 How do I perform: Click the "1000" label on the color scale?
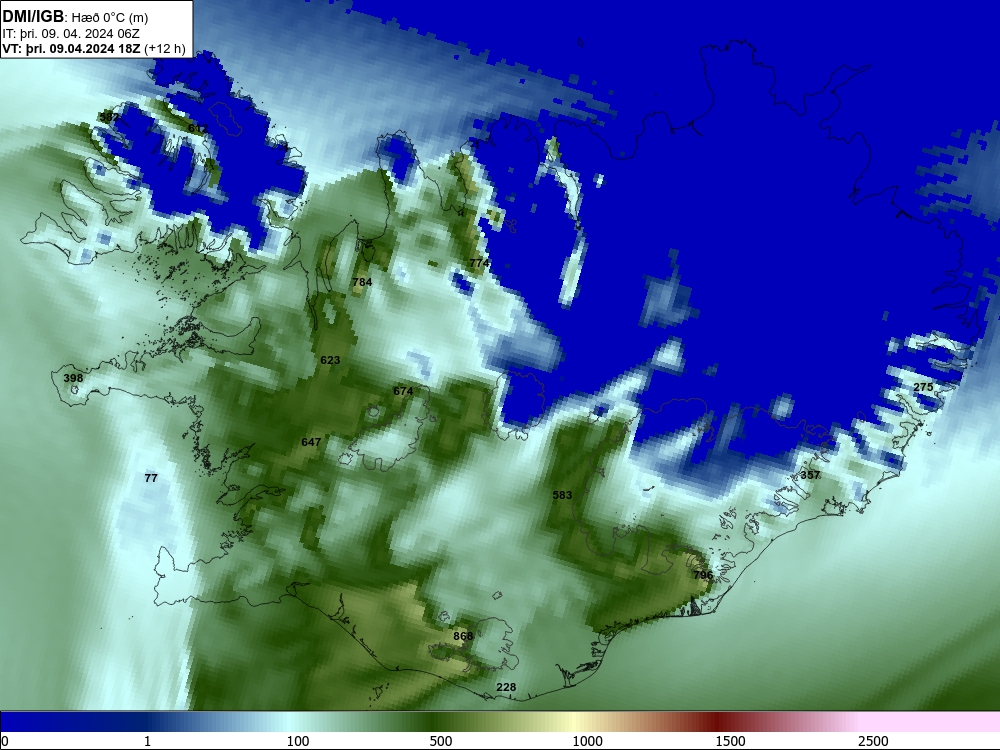tap(587, 741)
